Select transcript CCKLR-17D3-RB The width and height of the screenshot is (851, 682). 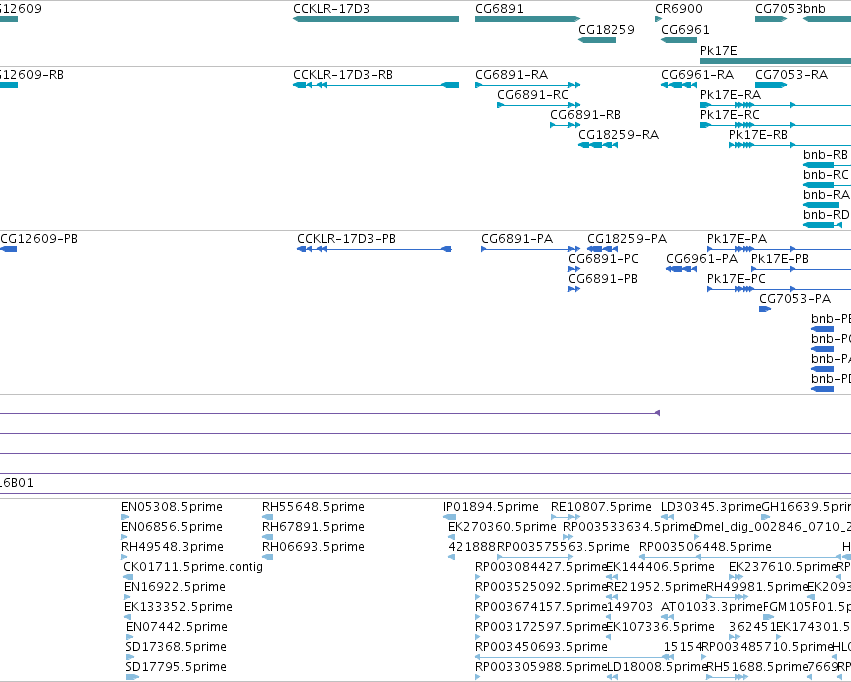(x=376, y=85)
